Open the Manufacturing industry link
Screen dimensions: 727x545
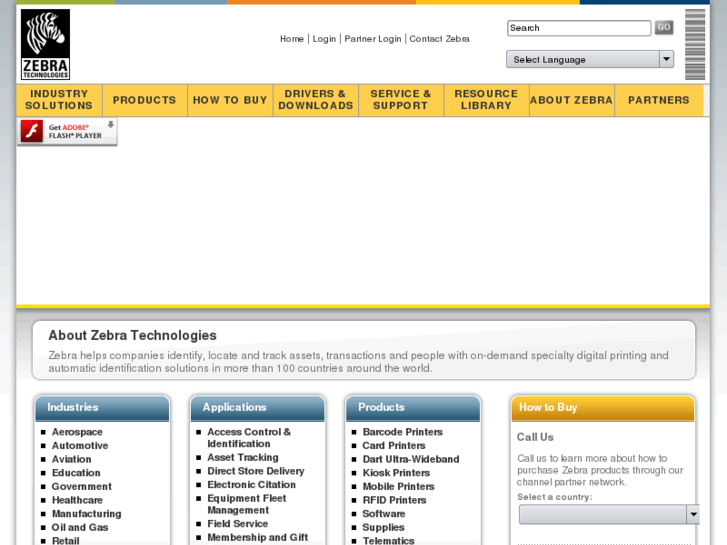pos(86,514)
